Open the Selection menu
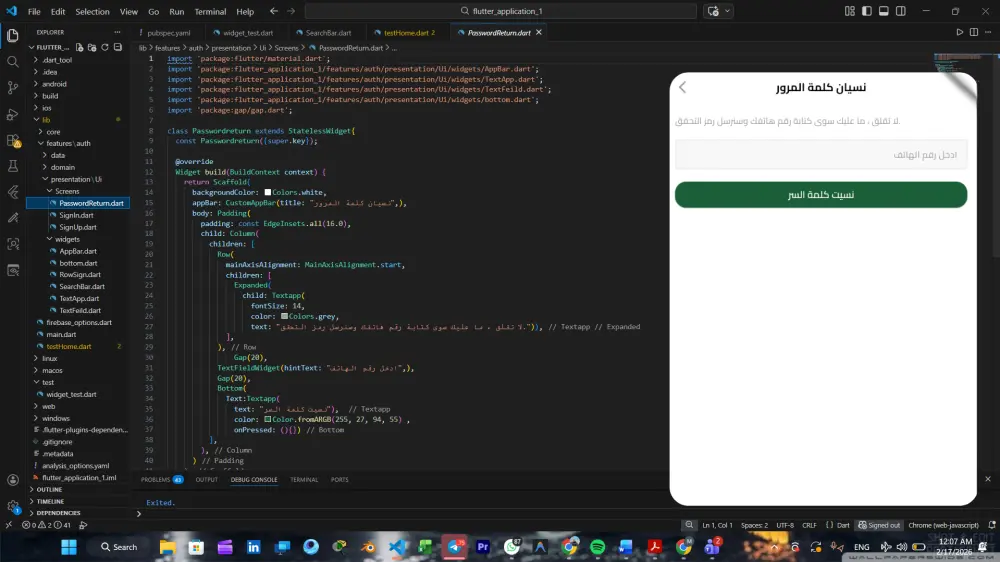Viewport: 1000px width, 562px height. click(x=92, y=11)
